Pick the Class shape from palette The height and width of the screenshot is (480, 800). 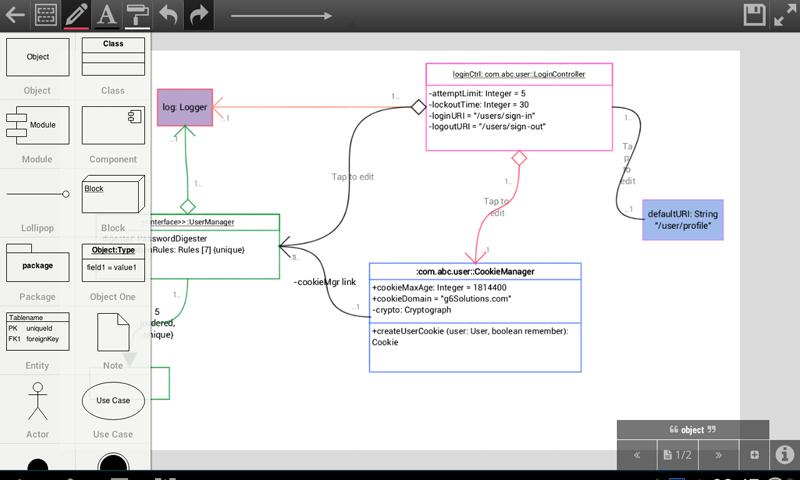pos(113,56)
